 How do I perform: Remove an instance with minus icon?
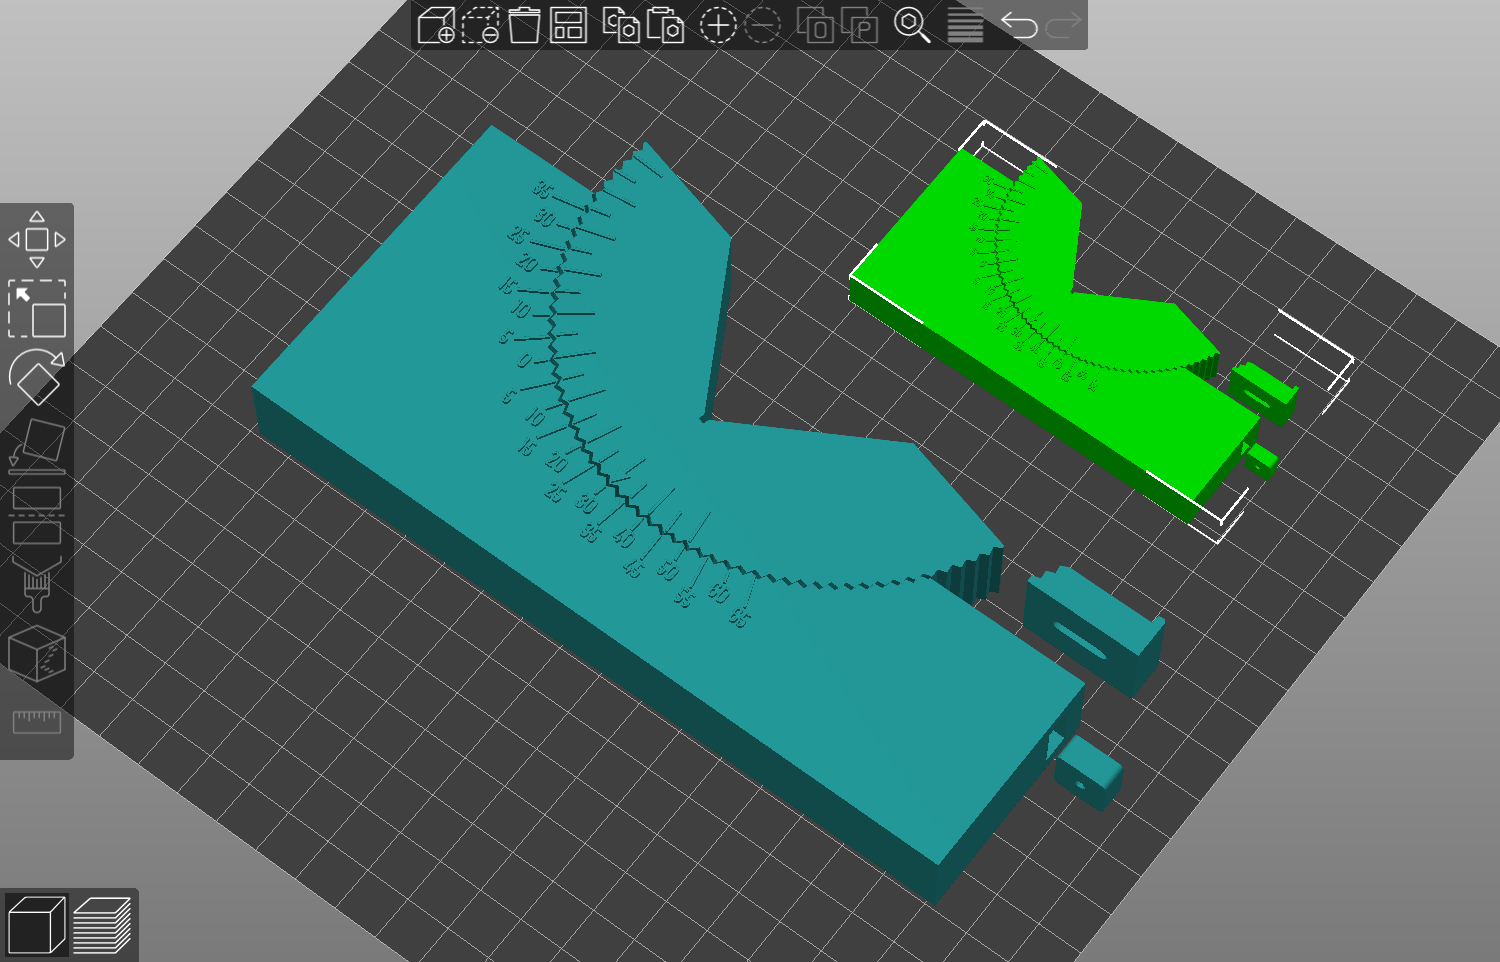pos(763,25)
